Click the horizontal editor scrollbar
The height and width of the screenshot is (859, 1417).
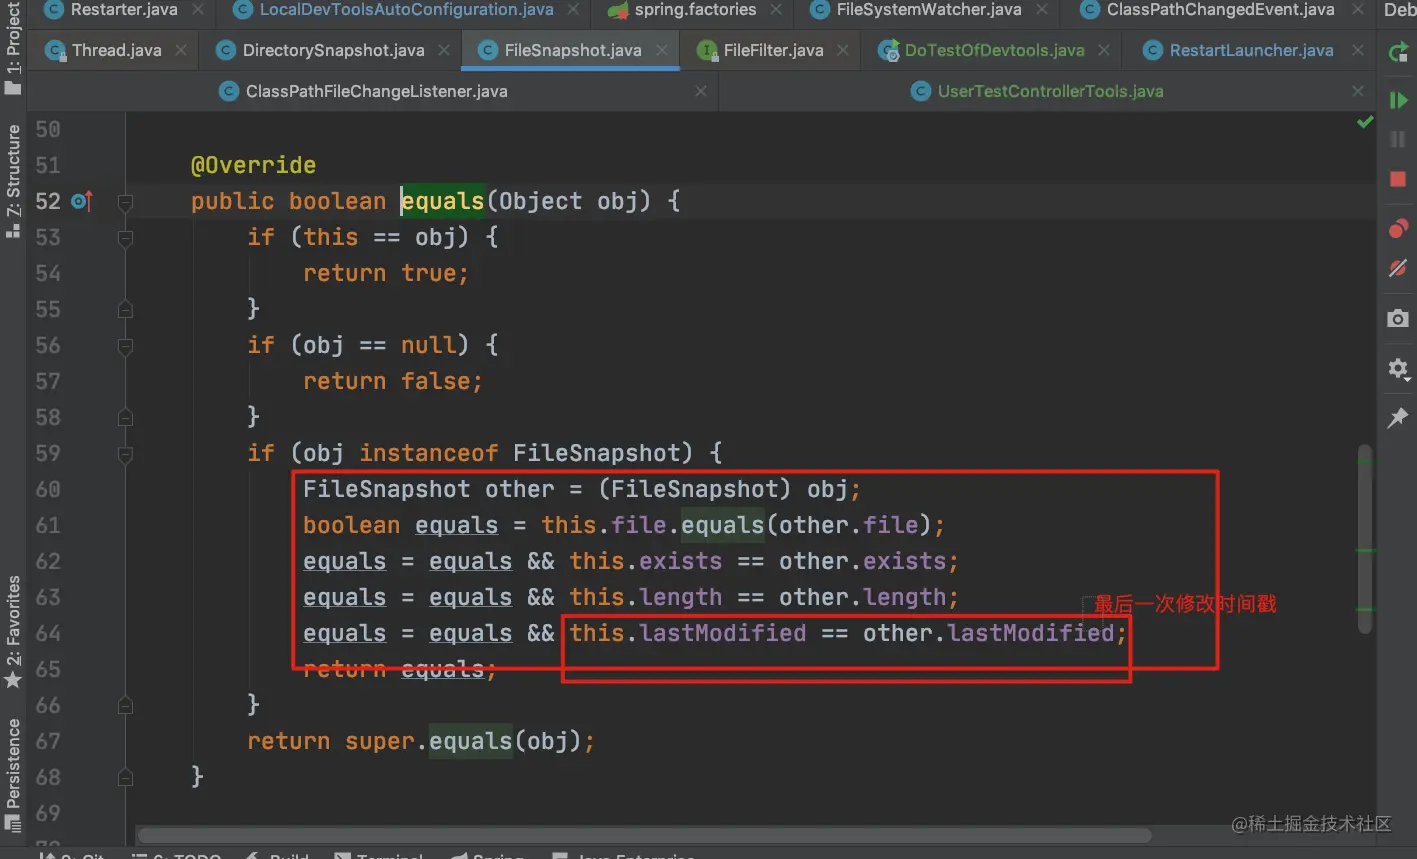pos(644,835)
